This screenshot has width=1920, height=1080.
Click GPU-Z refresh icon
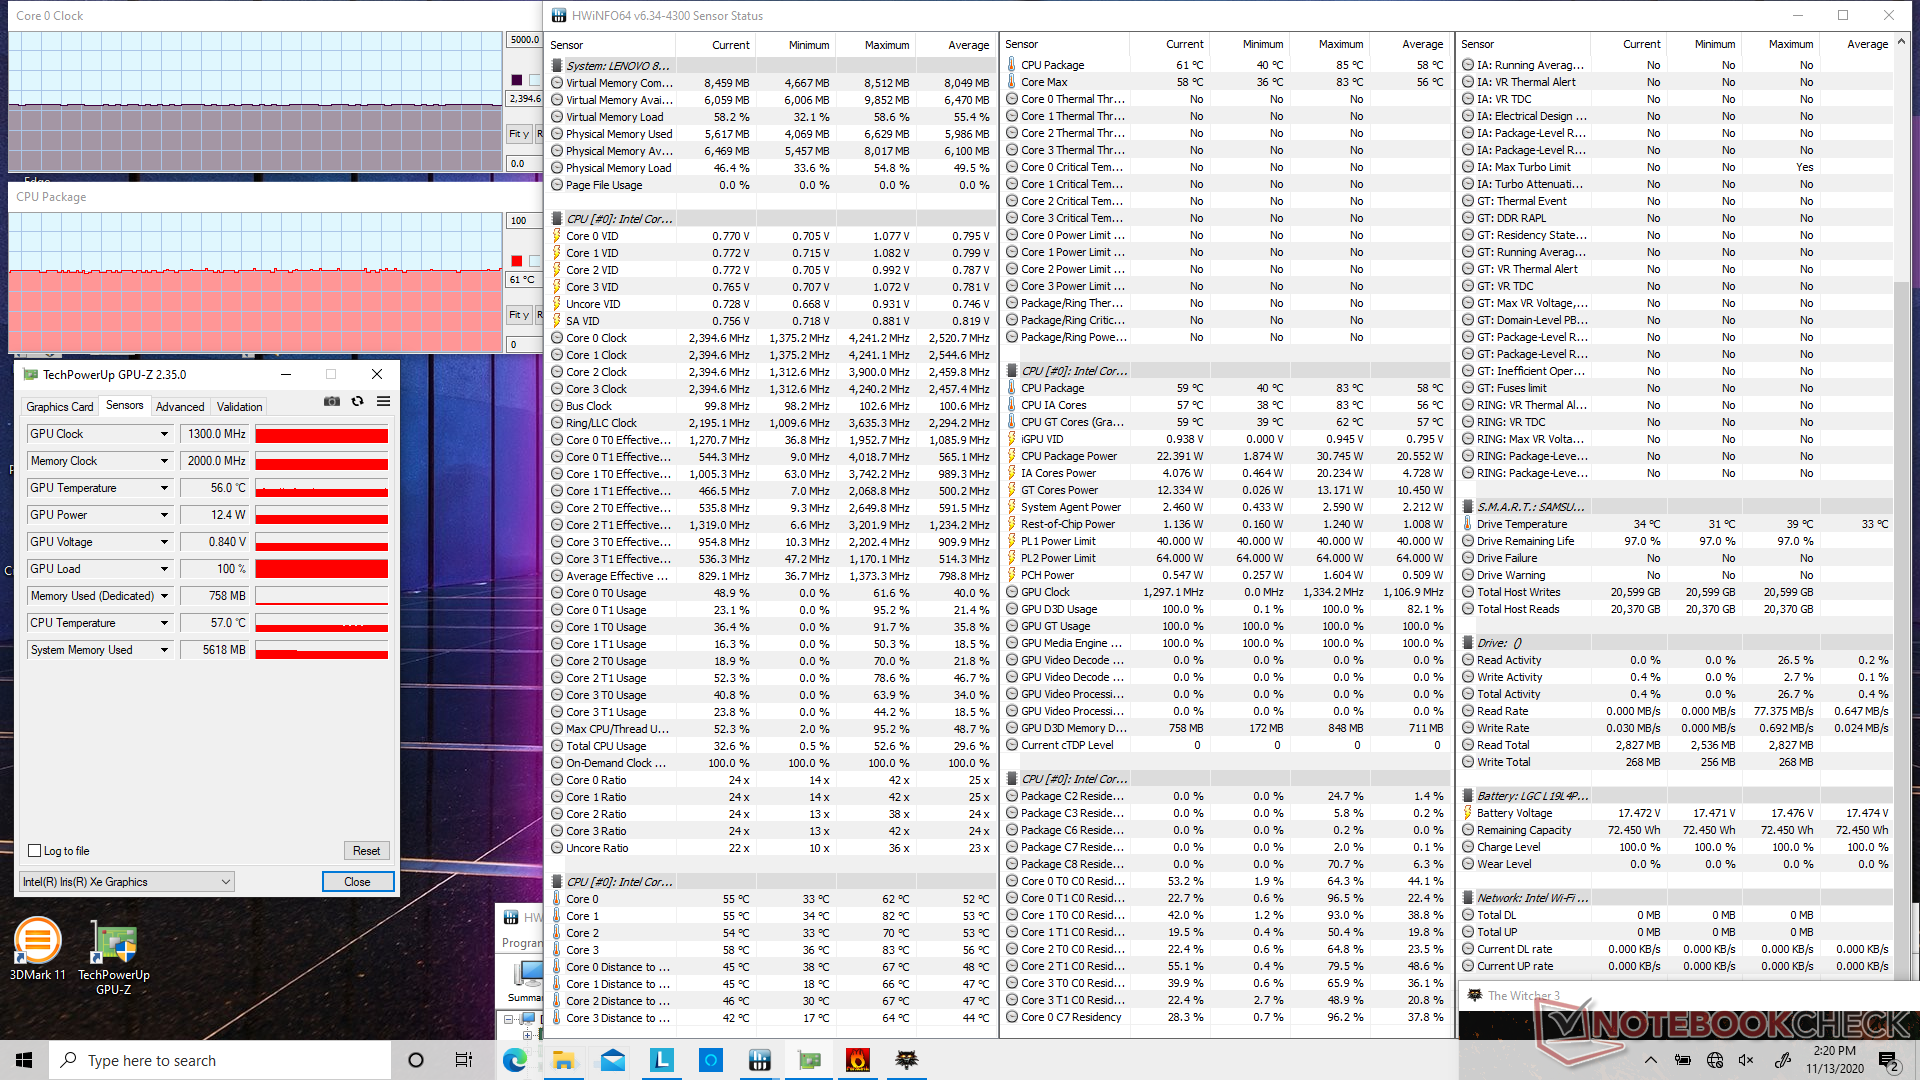(357, 401)
